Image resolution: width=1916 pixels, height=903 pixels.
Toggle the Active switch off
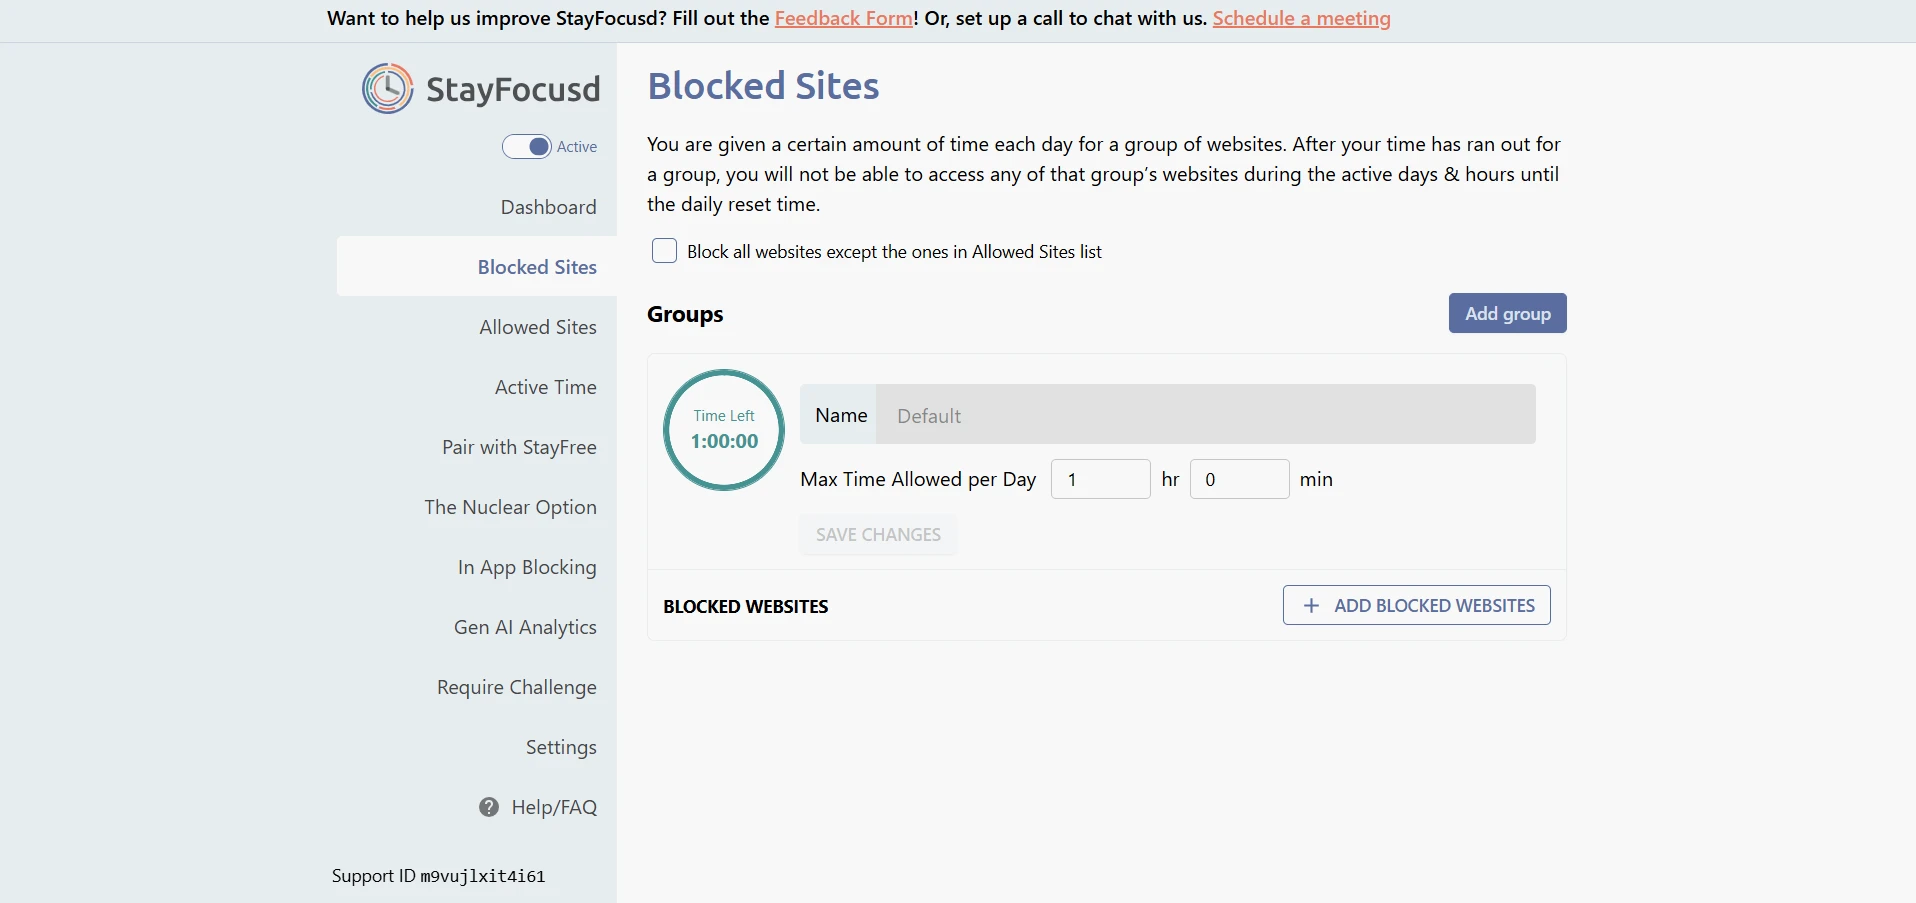[x=527, y=147]
